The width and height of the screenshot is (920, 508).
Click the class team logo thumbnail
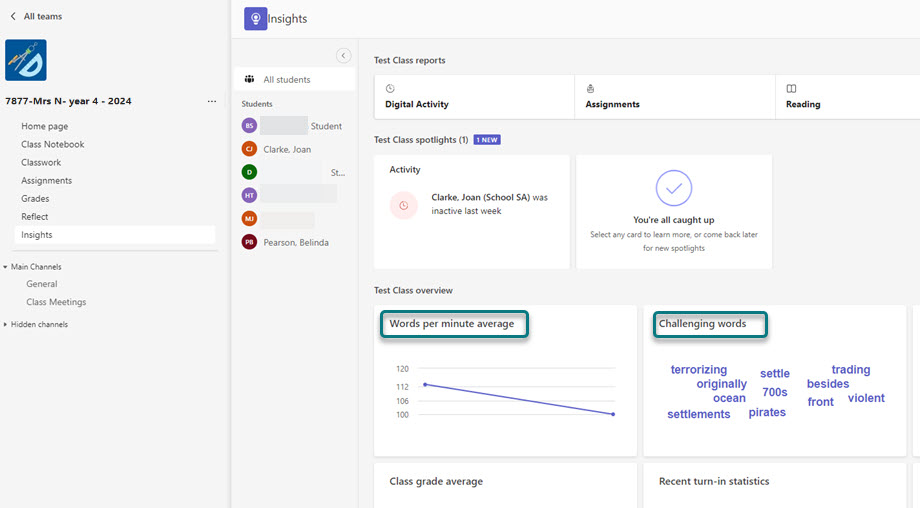(26, 60)
